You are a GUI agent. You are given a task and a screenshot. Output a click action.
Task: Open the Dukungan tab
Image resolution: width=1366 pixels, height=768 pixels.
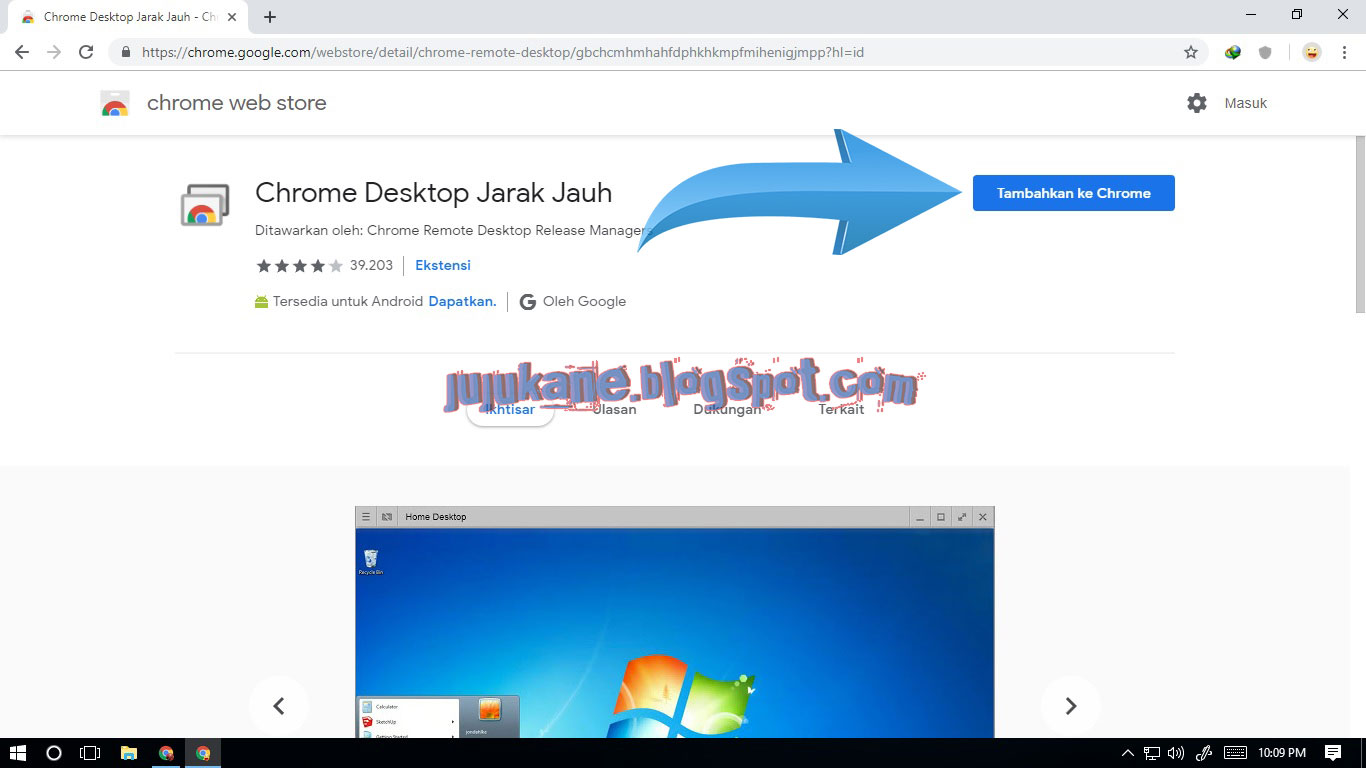(729, 409)
